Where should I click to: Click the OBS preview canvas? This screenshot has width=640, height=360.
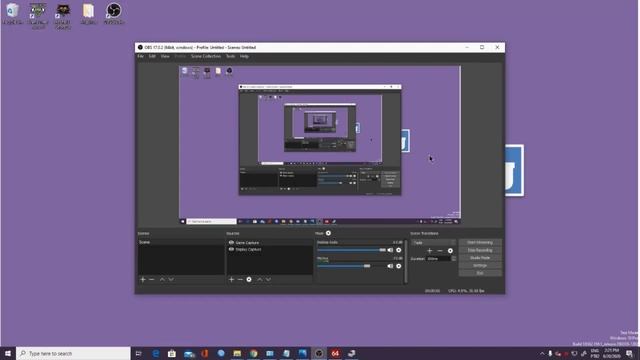coord(320,145)
